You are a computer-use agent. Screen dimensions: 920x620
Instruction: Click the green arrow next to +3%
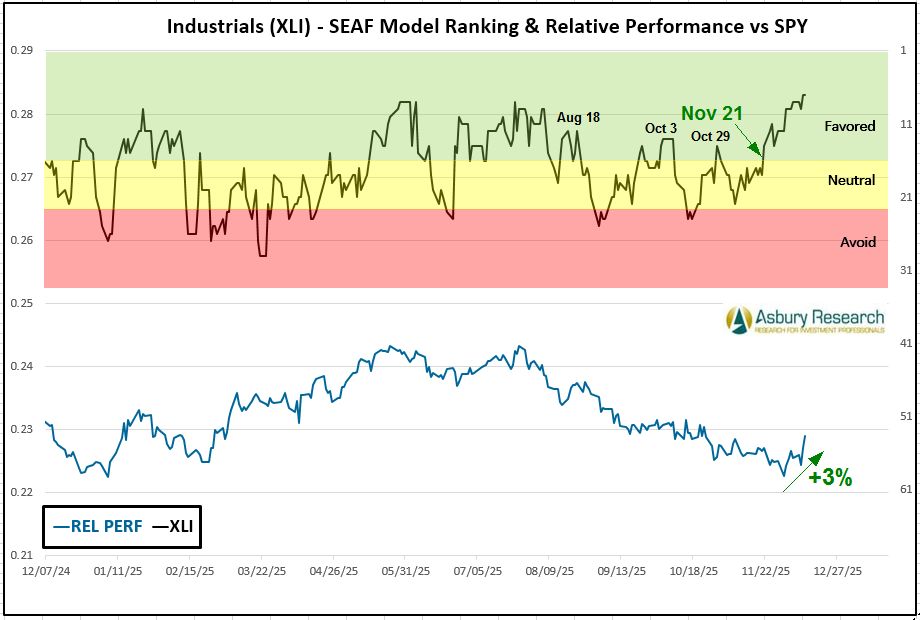point(800,473)
